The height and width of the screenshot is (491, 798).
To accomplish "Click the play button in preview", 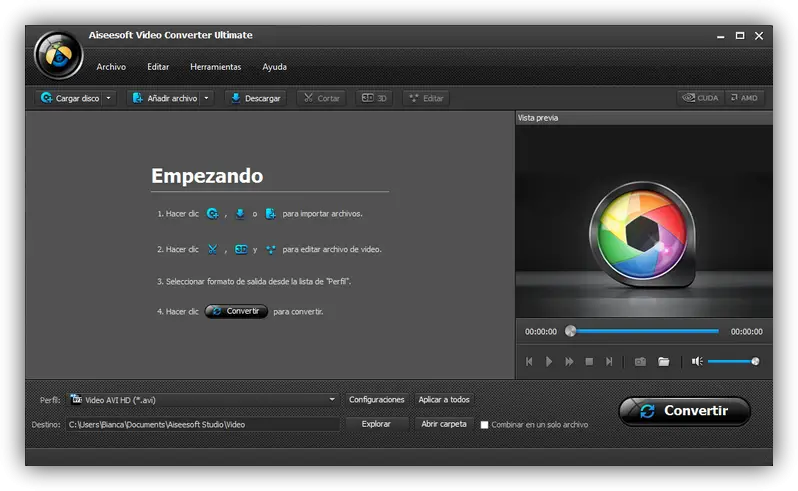I will point(549,361).
